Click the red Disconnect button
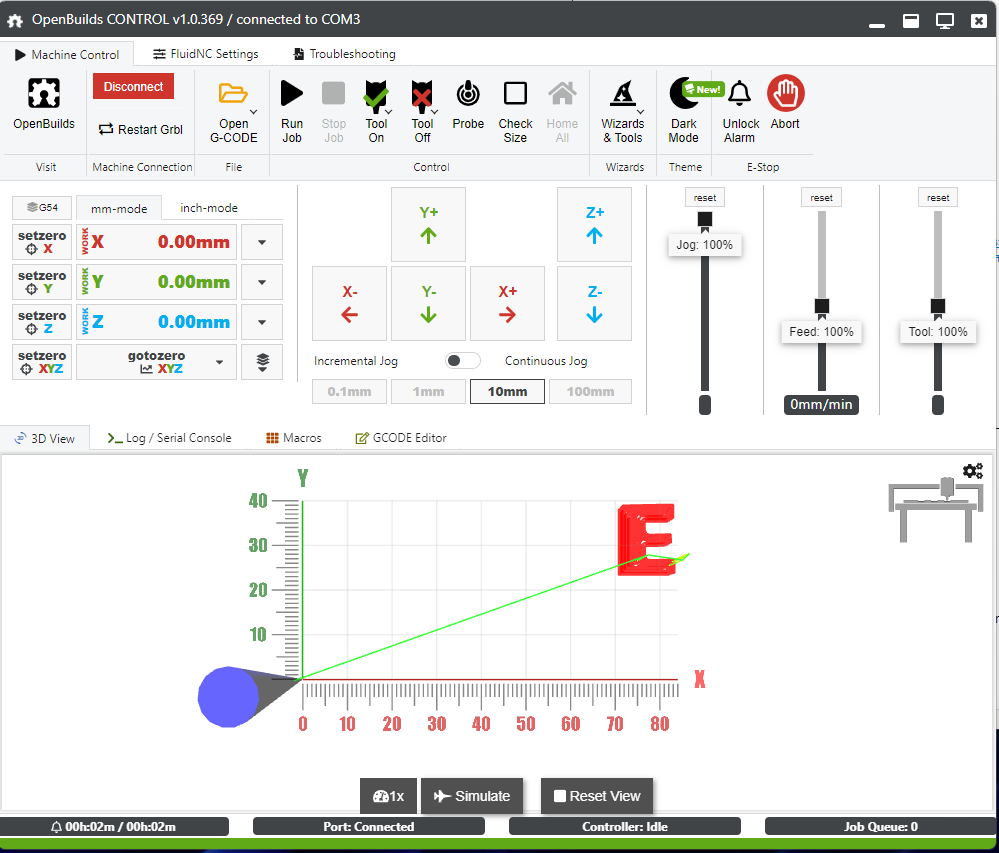This screenshot has width=999, height=853. (133, 87)
